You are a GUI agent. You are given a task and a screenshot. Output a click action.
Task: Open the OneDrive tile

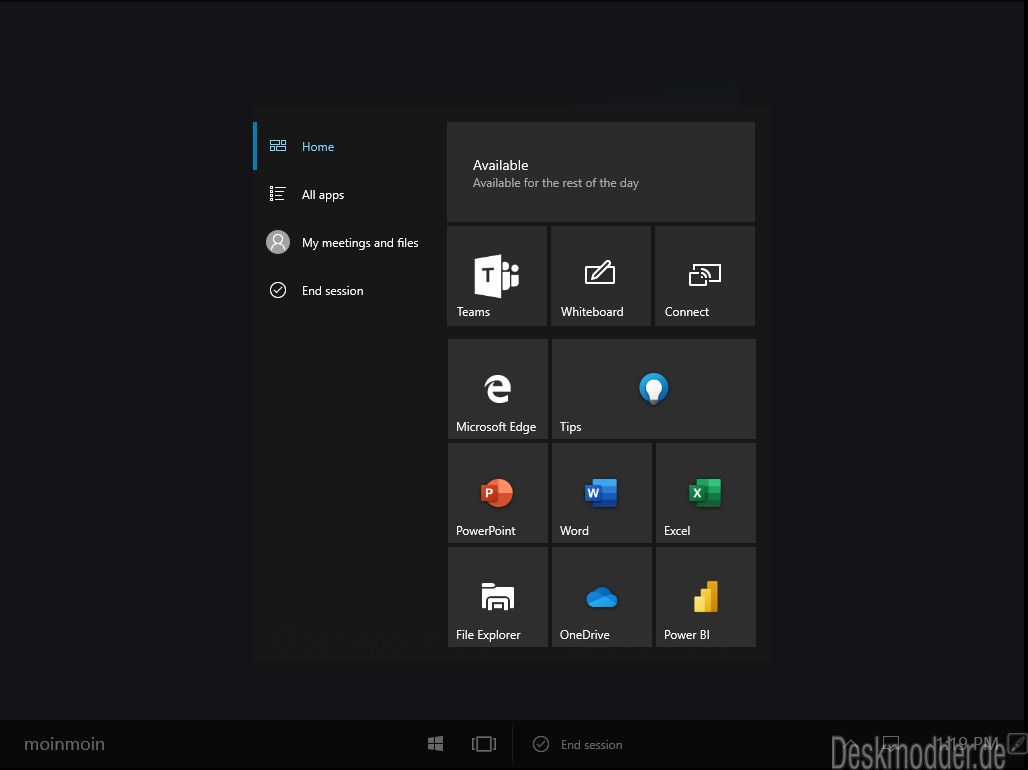[x=602, y=597]
